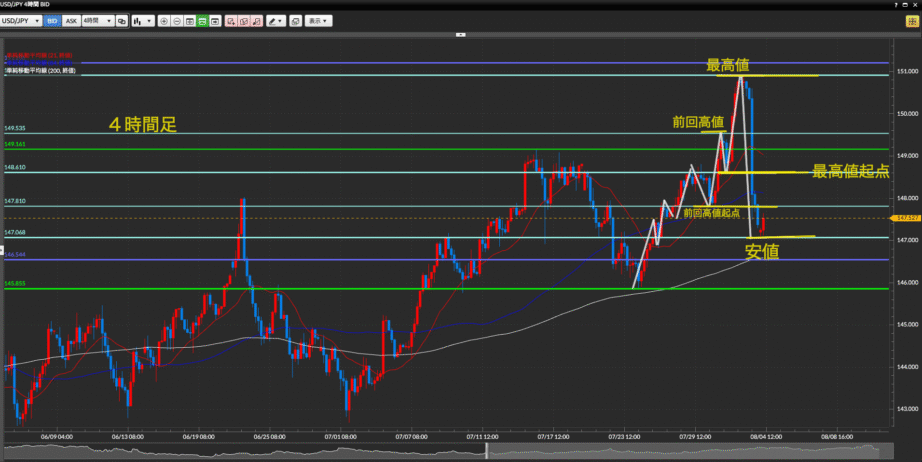Click the help question mark icon

point(896,4)
